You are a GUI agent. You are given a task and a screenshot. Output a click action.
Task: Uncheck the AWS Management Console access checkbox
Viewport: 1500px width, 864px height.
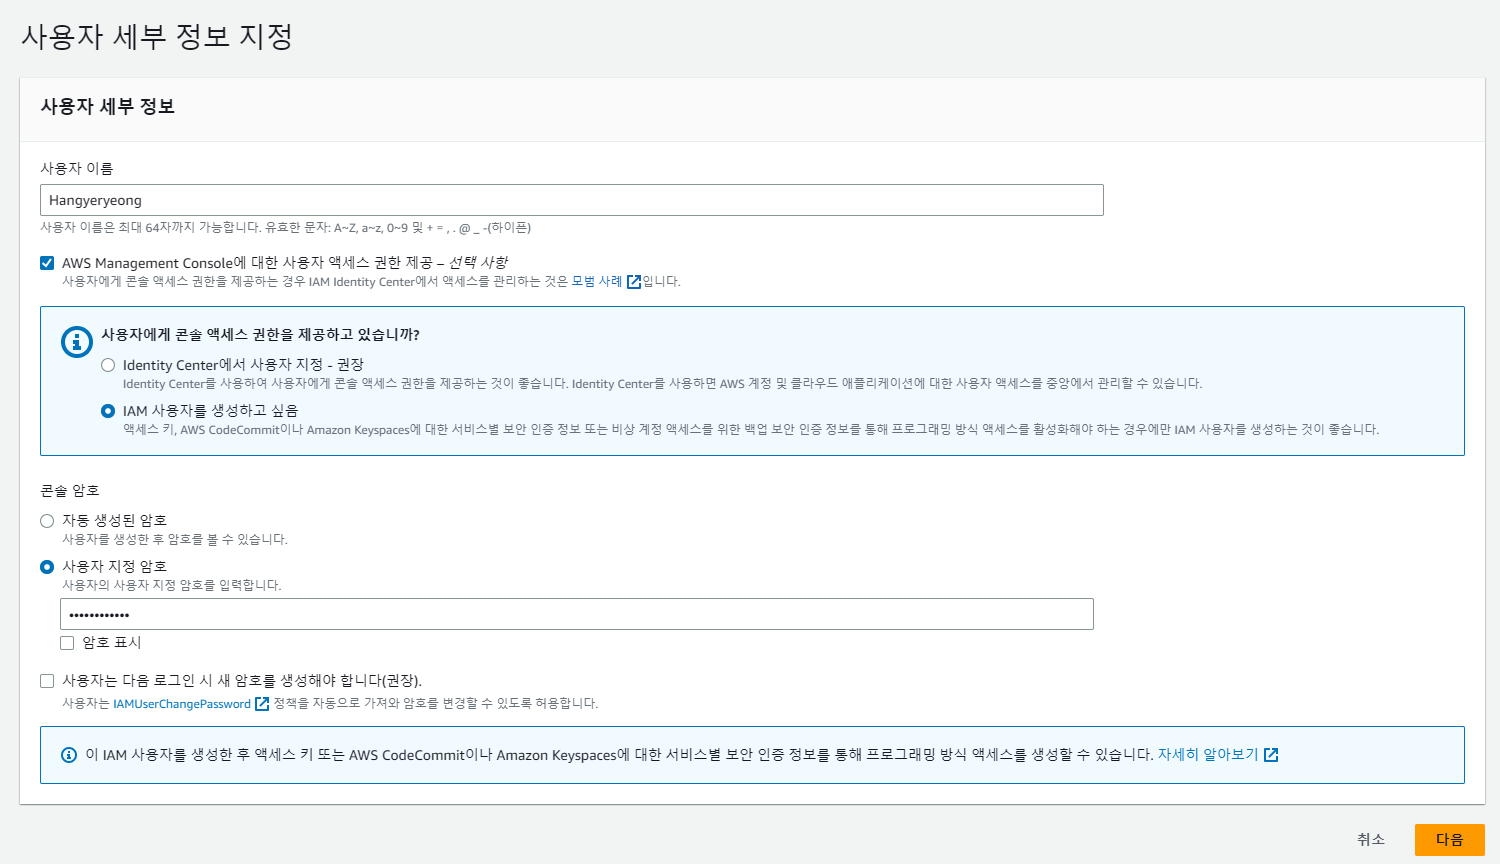(x=47, y=263)
